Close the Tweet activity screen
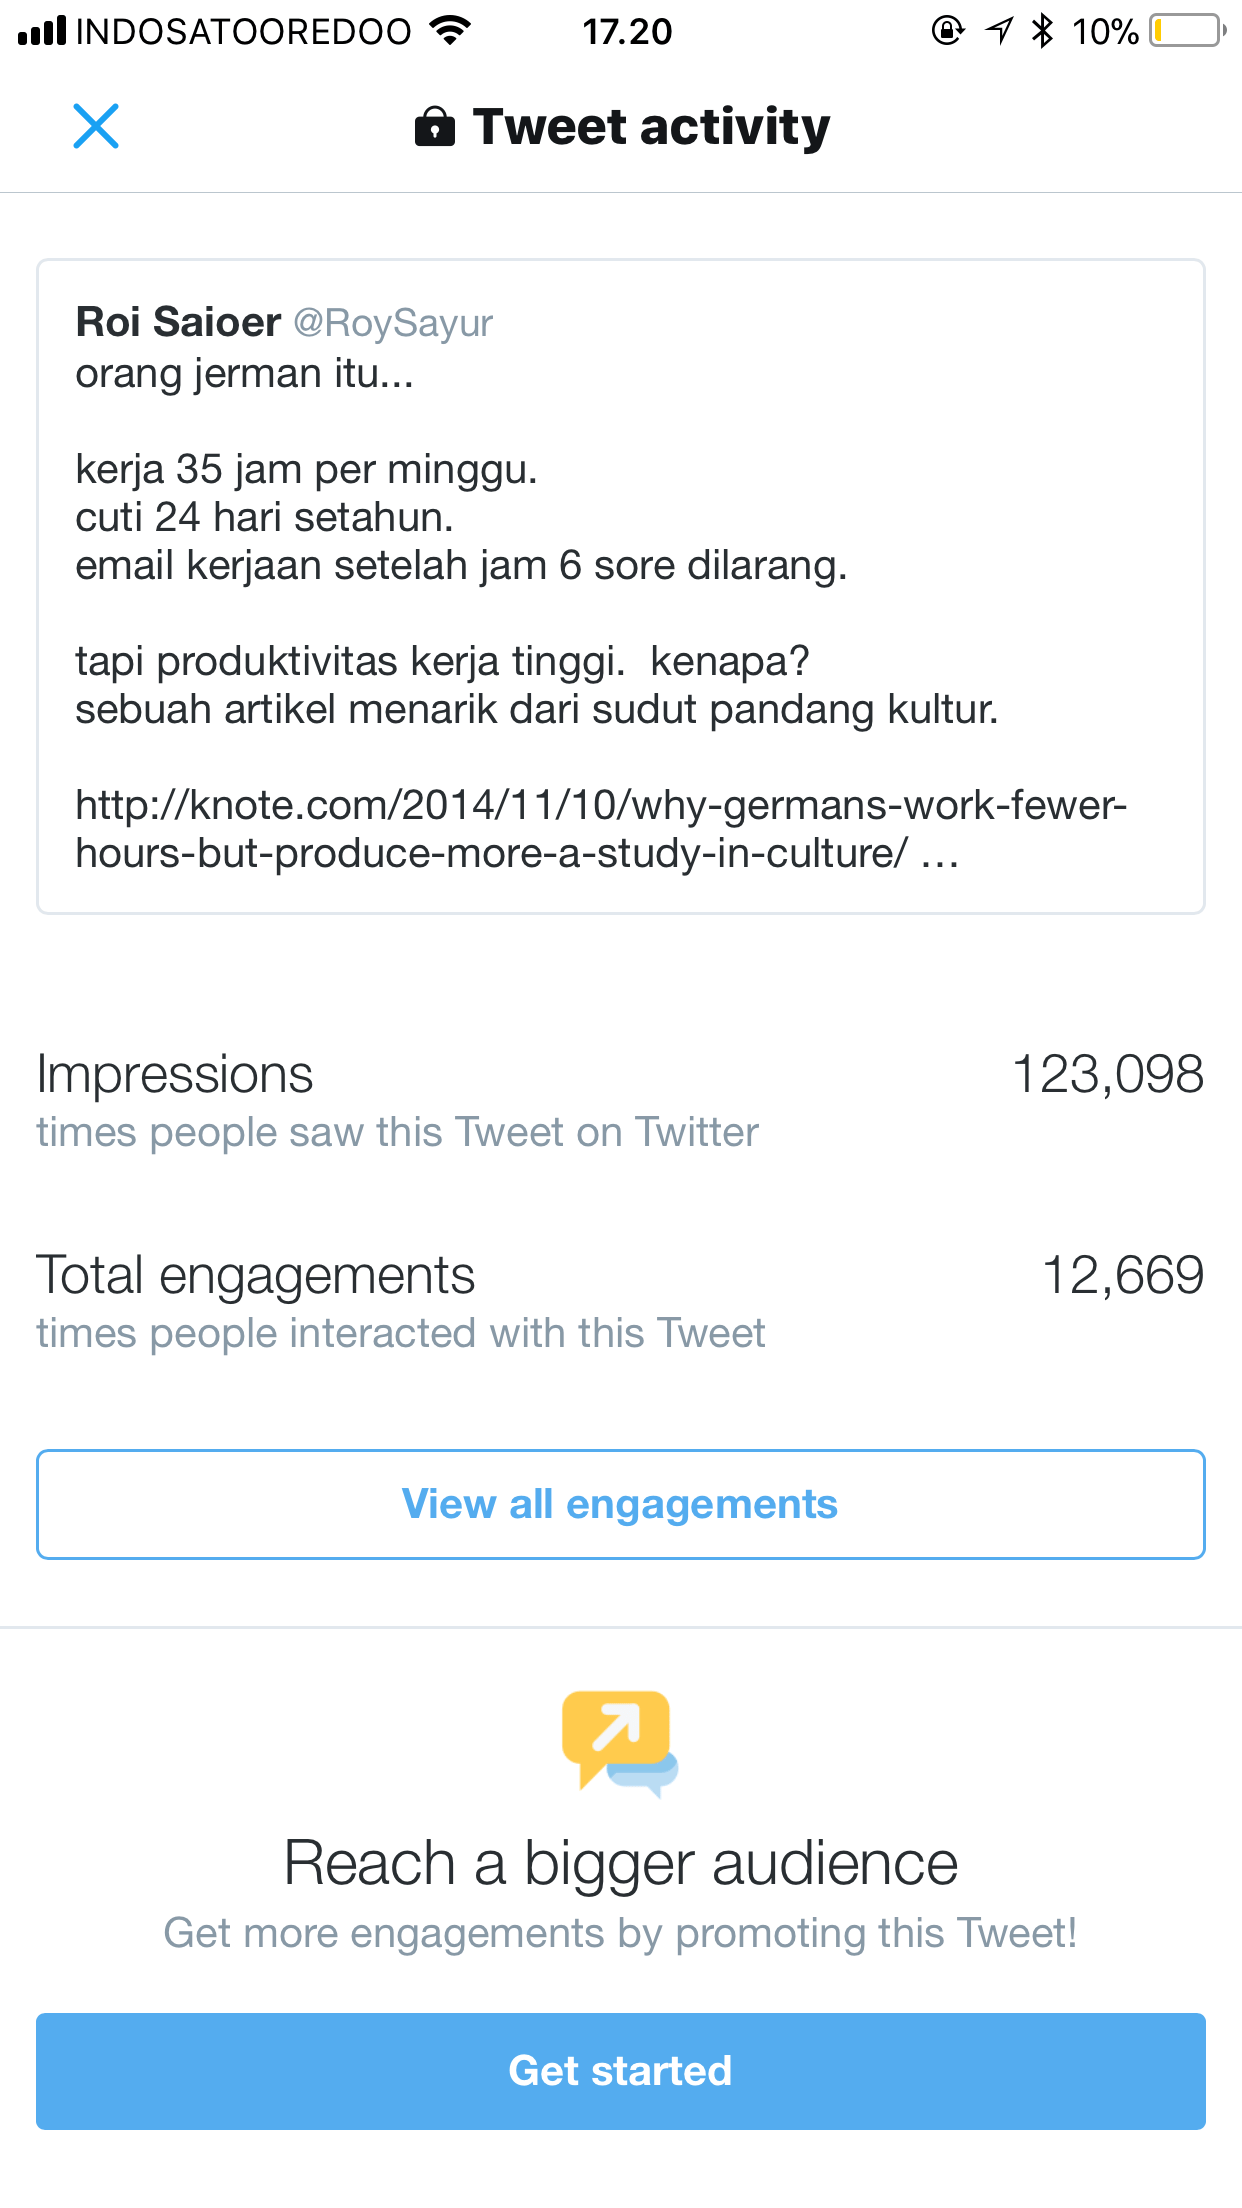This screenshot has height=2208, width=1242. tap(96, 127)
